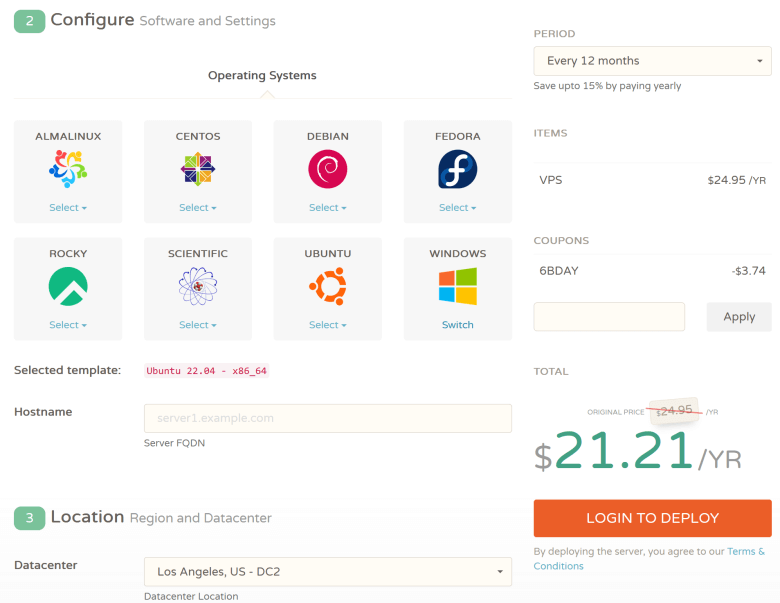
Task: Click the Windows logo icon
Action: (458, 286)
